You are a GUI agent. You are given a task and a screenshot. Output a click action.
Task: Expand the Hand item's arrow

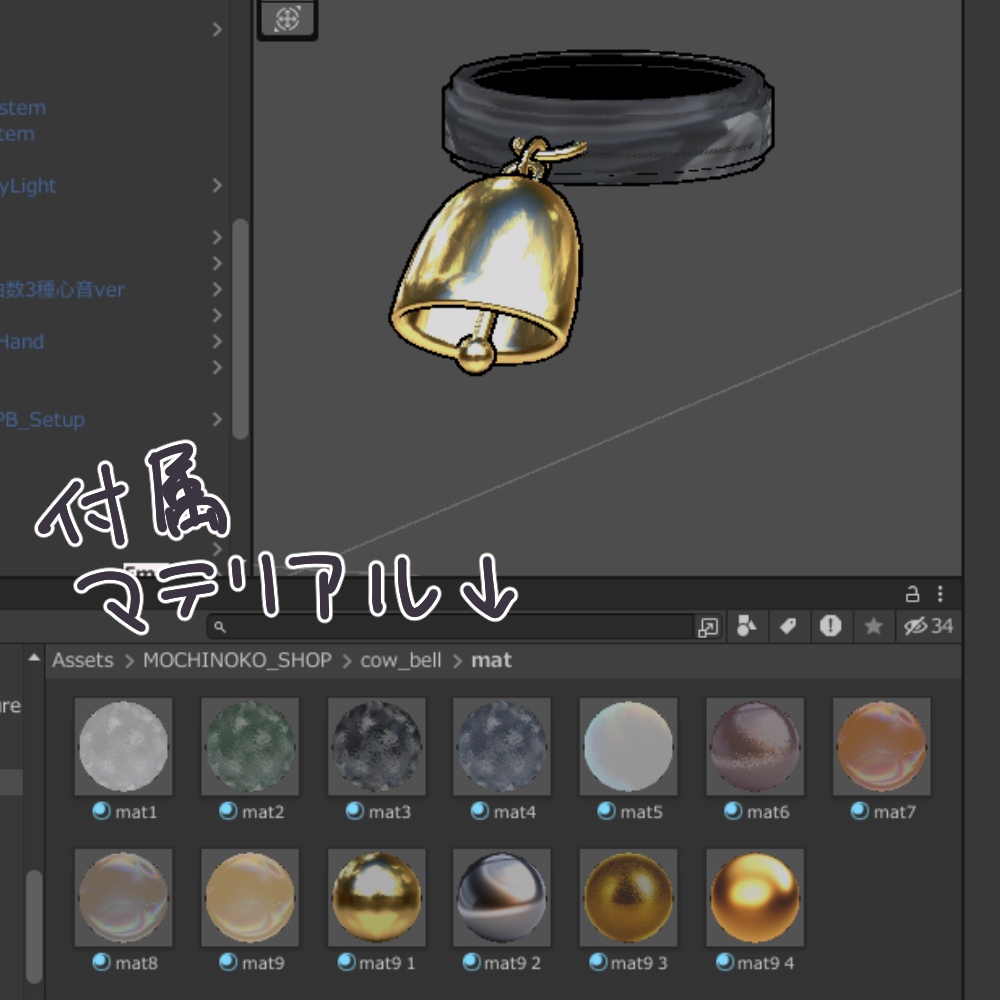(216, 341)
